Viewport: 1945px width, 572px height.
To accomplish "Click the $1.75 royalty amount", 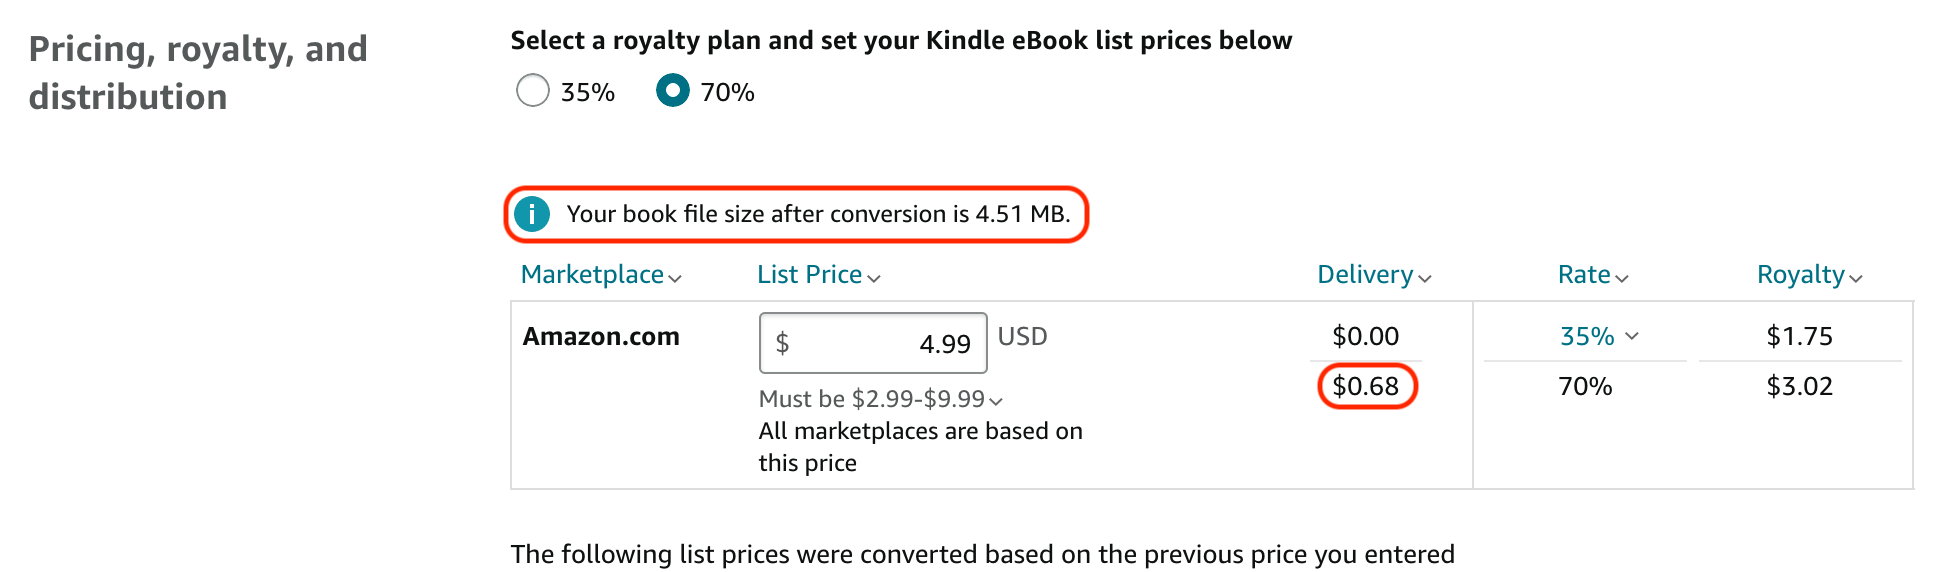I will 1799,336.
